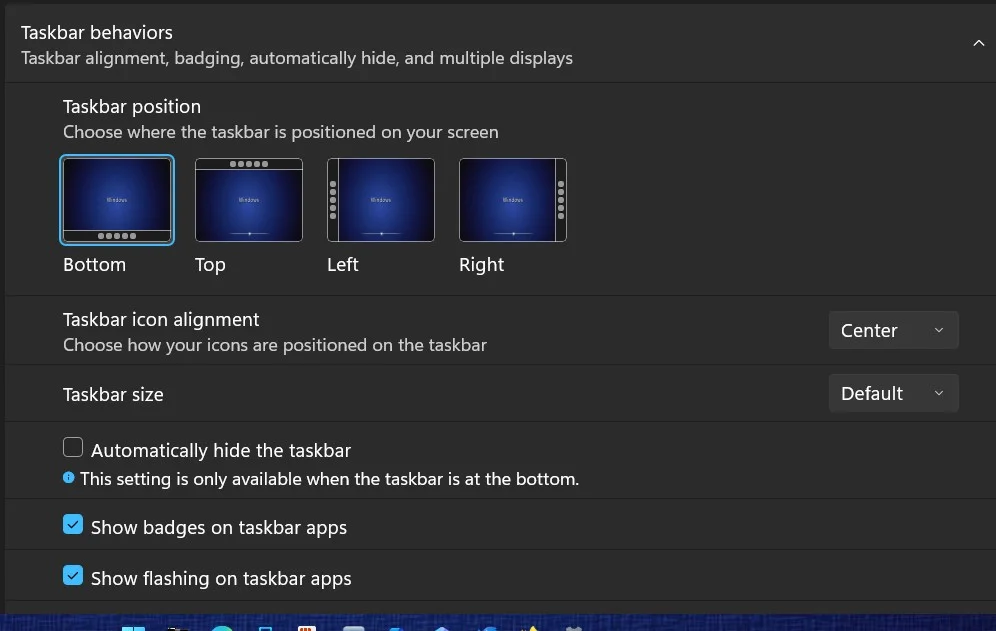
Task: Click the 'Taskbar position' heading text
Action: tap(131, 106)
